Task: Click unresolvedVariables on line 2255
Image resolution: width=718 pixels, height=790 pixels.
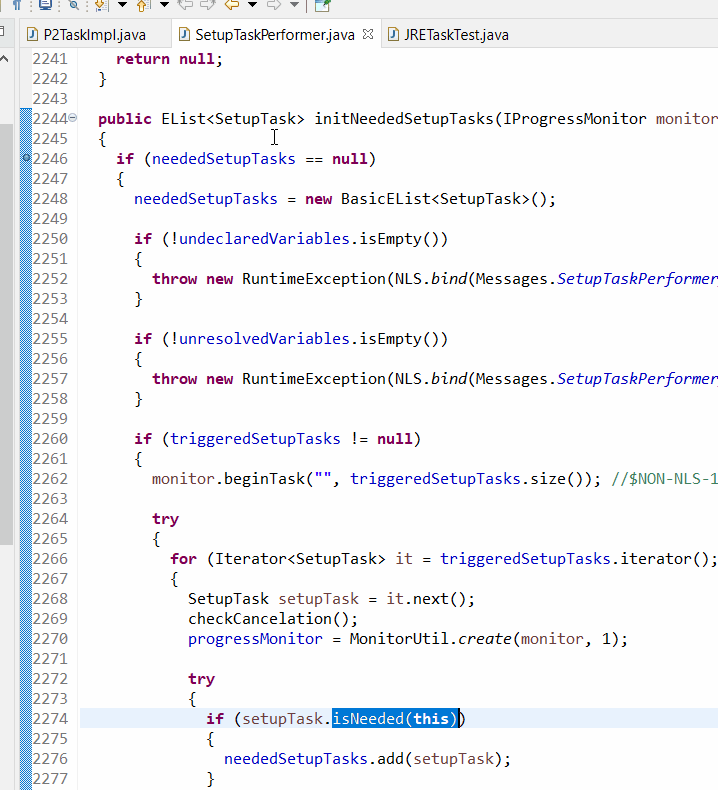Action: [265, 339]
